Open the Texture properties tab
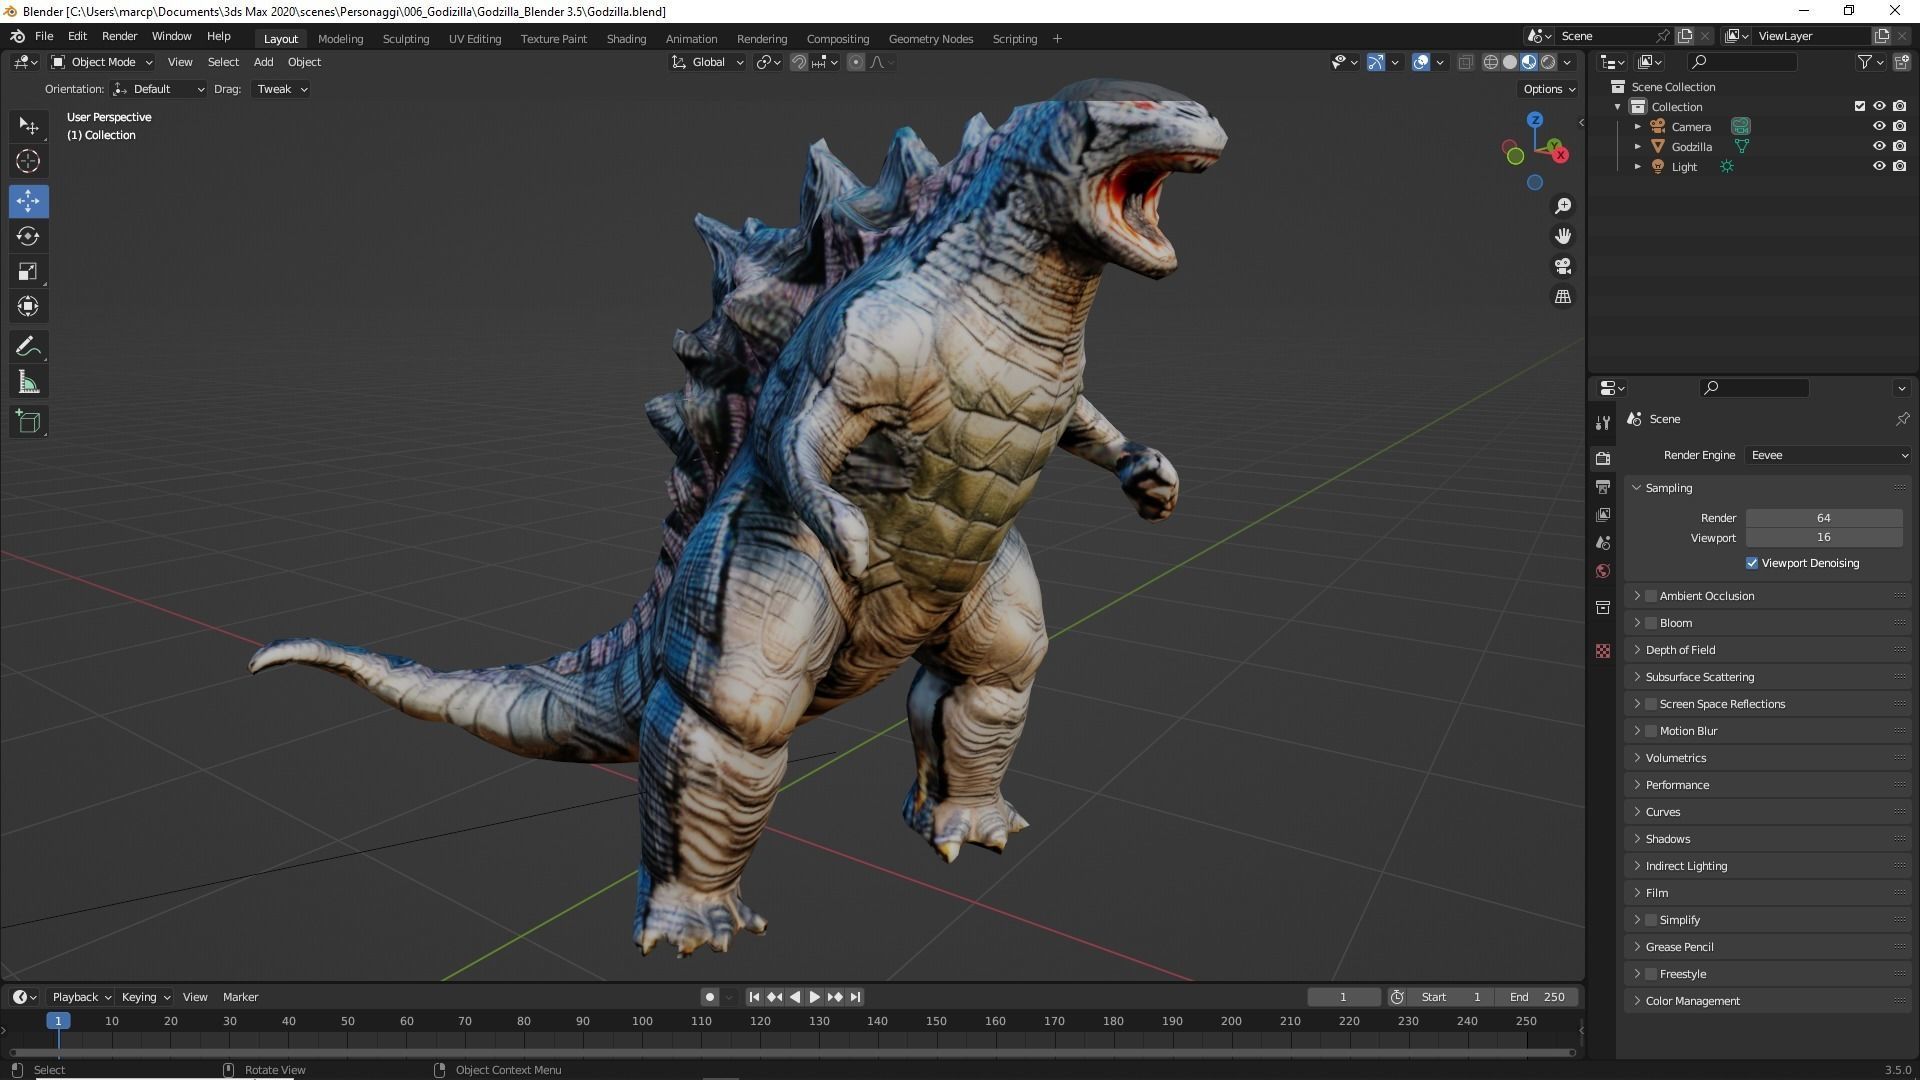This screenshot has width=1920, height=1080. (x=1603, y=651)
